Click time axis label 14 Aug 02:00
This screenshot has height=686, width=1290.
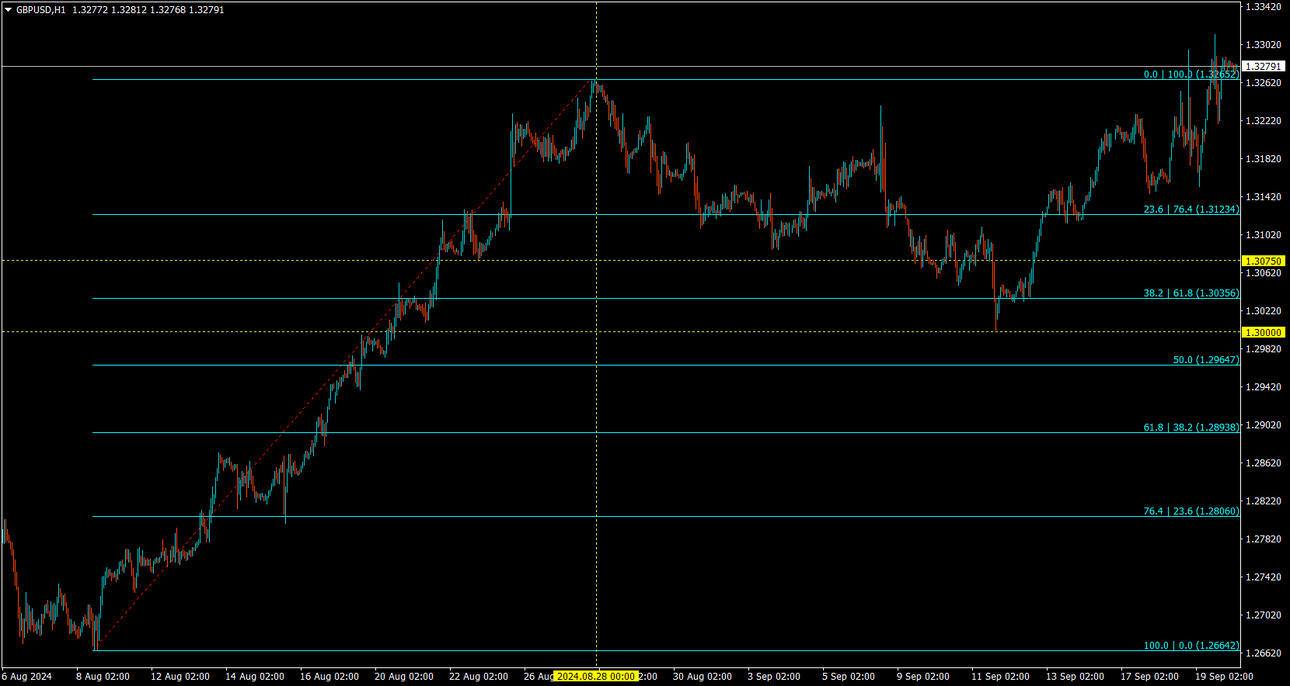[255, 677]
